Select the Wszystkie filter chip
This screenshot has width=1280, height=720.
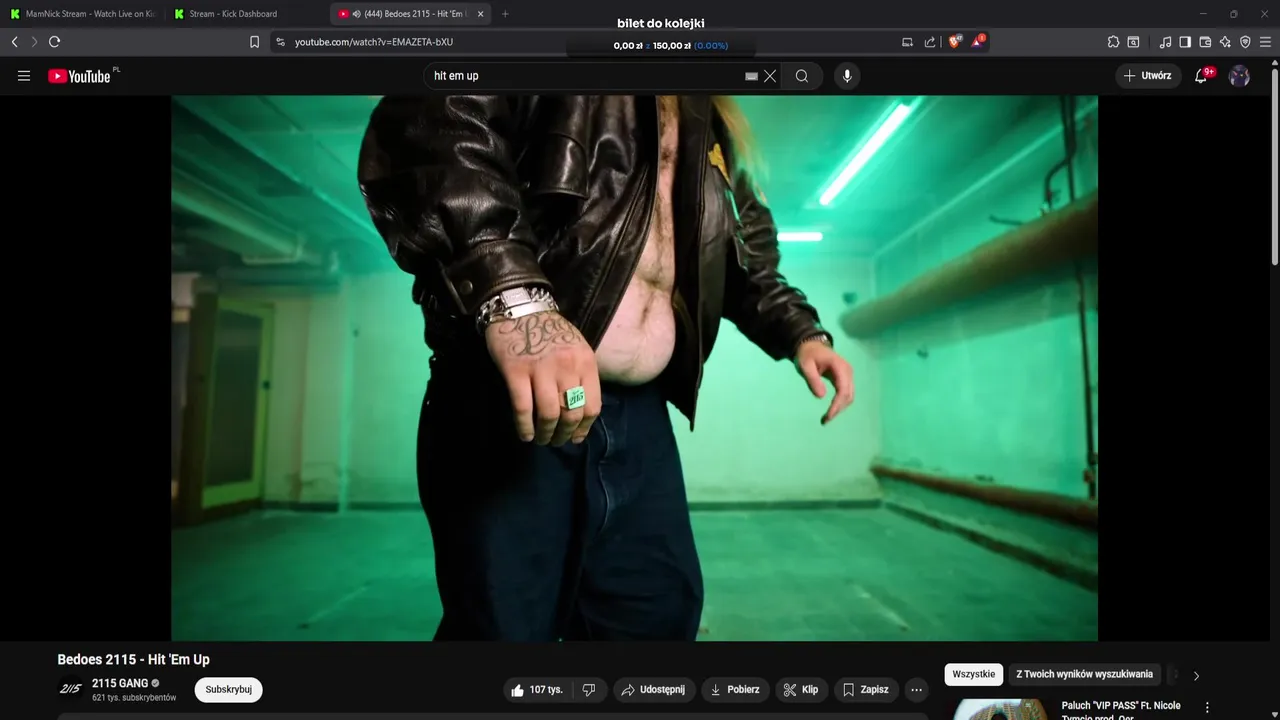coord(974,675)
